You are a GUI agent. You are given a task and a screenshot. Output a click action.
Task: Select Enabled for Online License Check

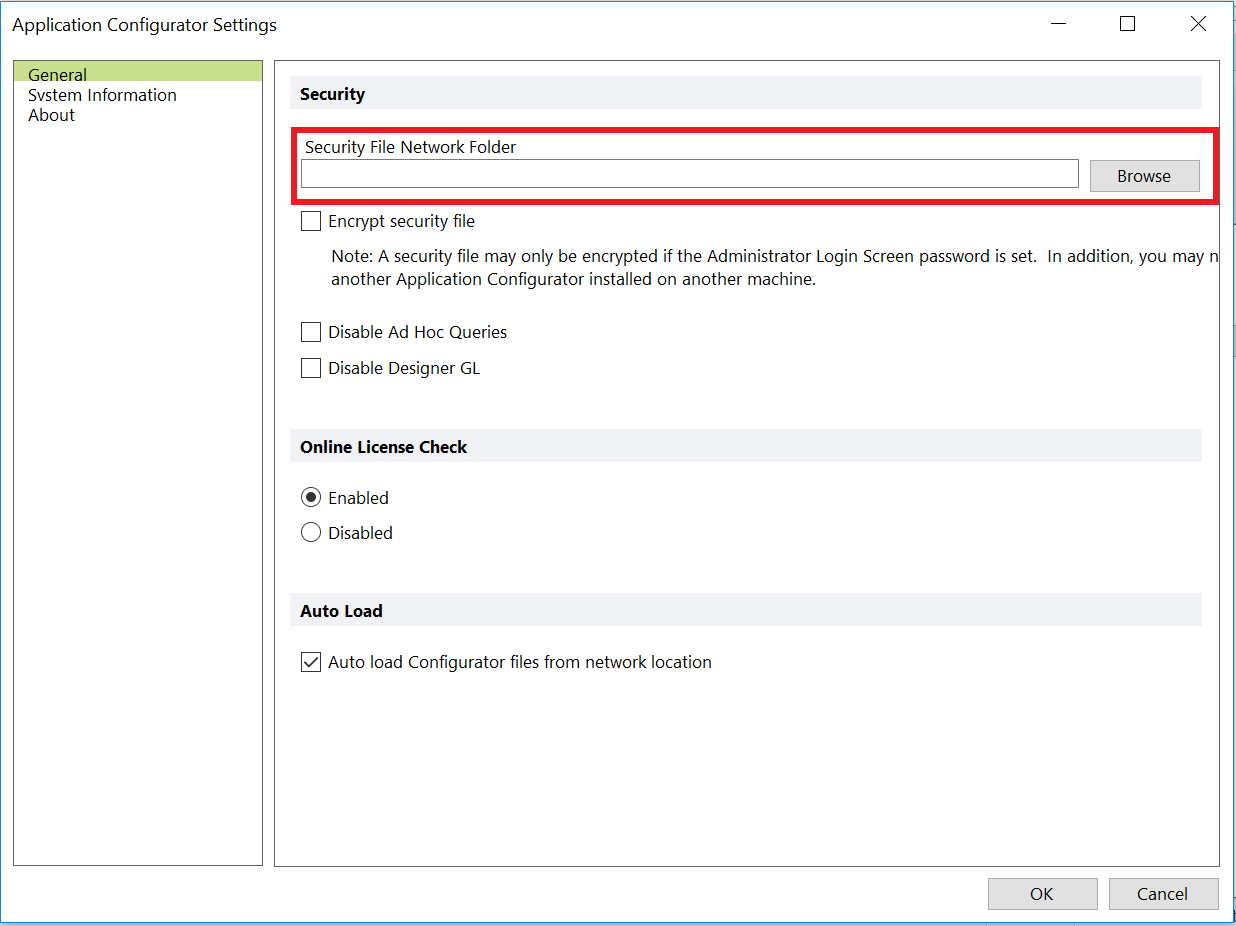(311, 497)
